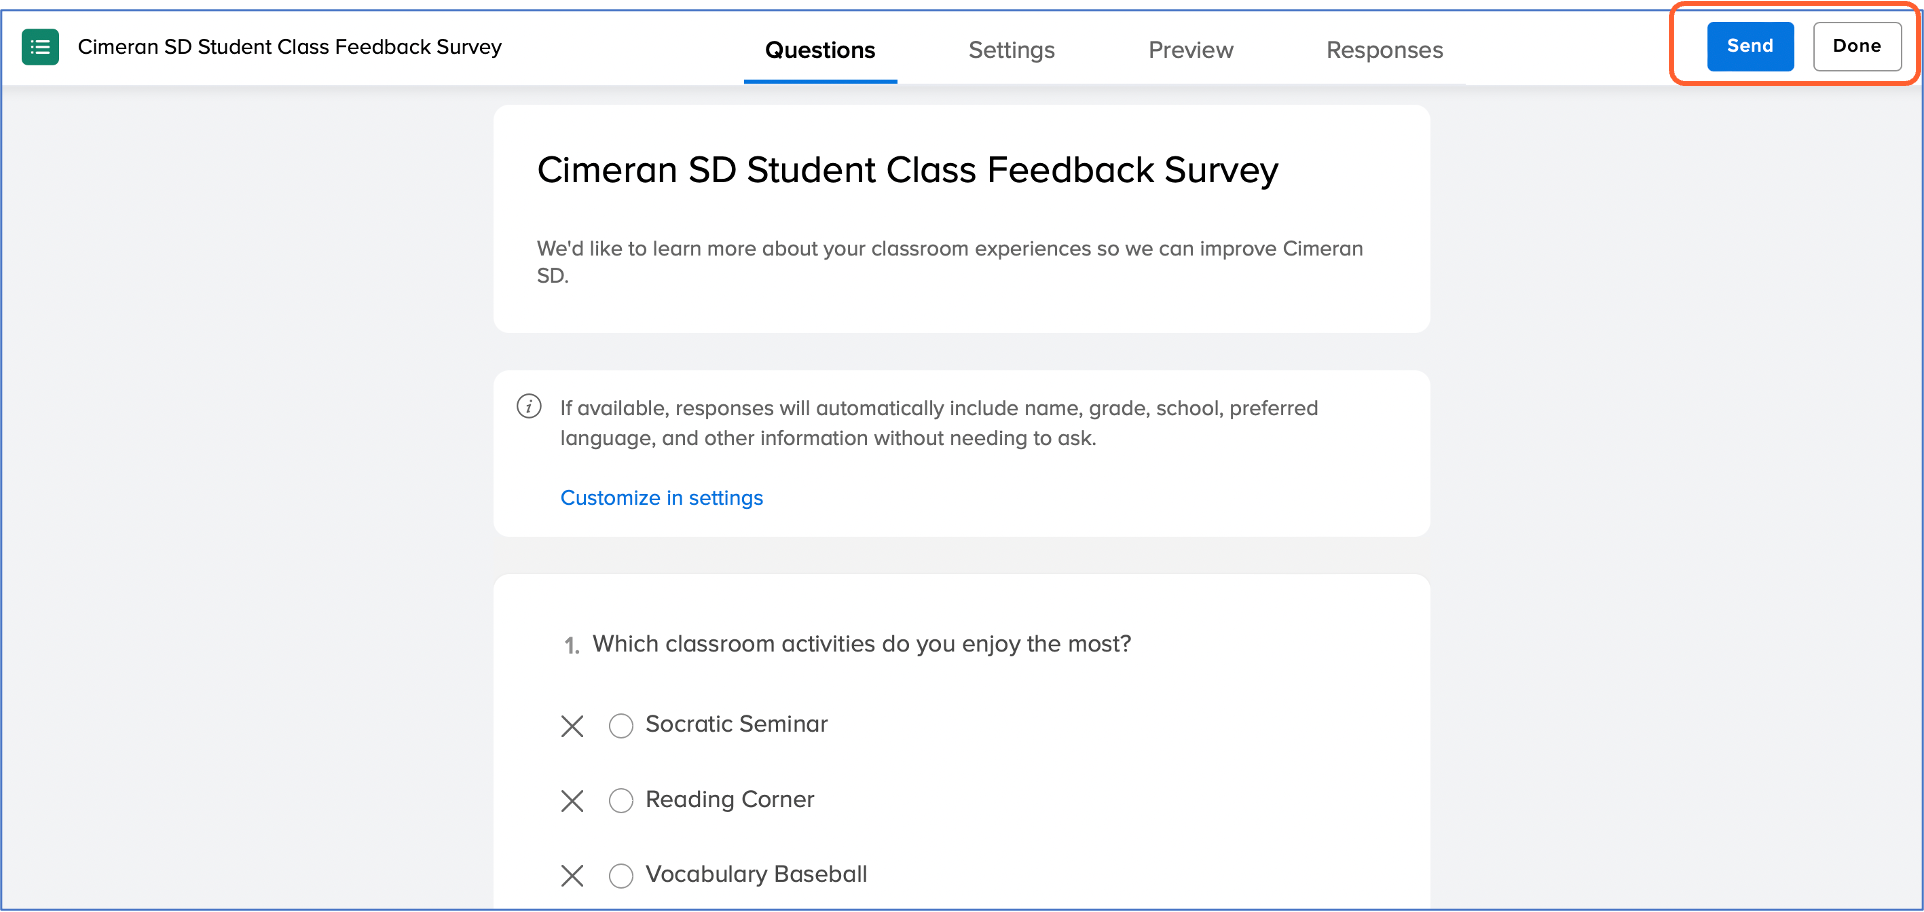
Task: Click the green survey list icon
Action: click(40, 47)
